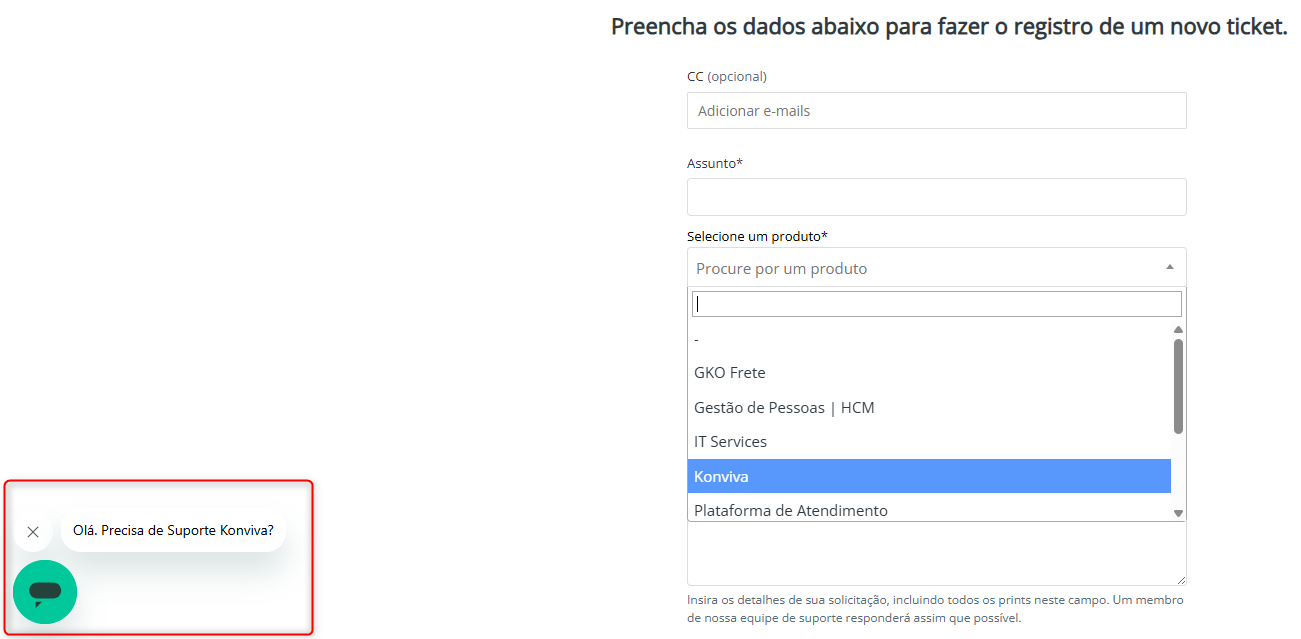Click the 'Procure por um produto' placeholder text
The height and width of the screenshot is (639, 1301).
tap(782, 268)
